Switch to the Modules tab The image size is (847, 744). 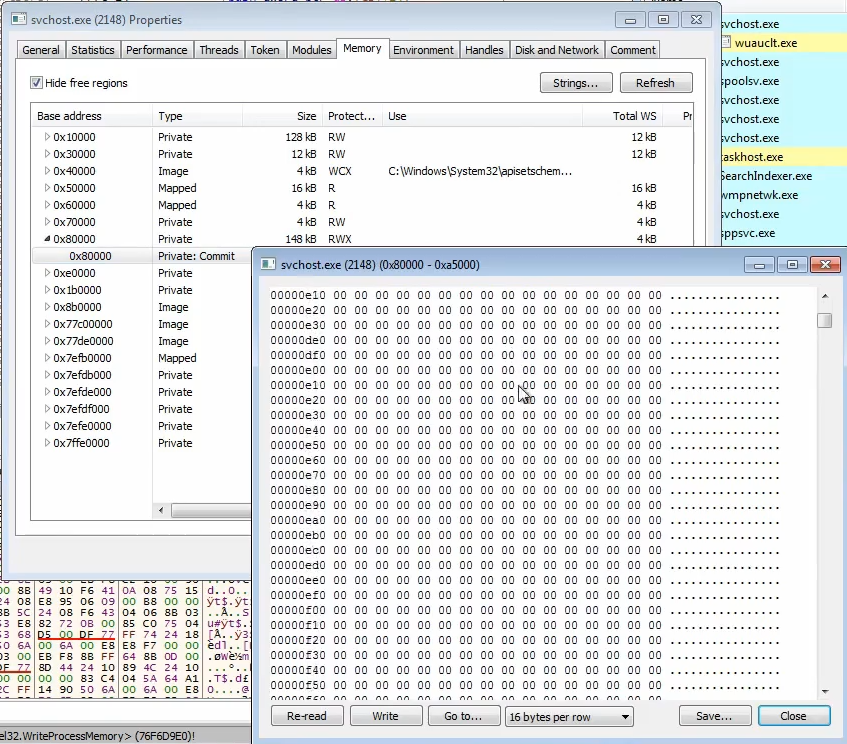point(311,50)
